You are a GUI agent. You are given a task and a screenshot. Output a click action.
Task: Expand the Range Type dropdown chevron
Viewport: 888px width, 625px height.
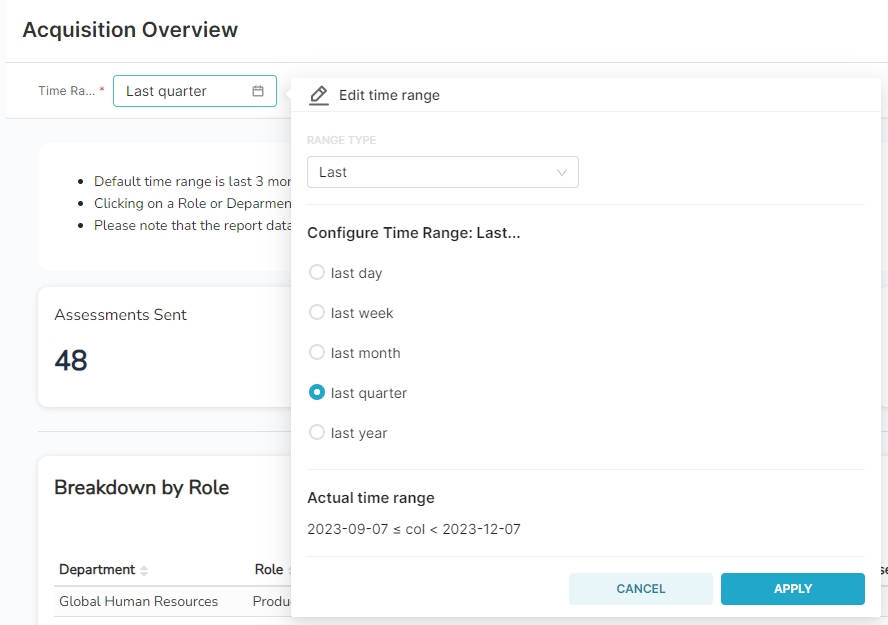562,172
